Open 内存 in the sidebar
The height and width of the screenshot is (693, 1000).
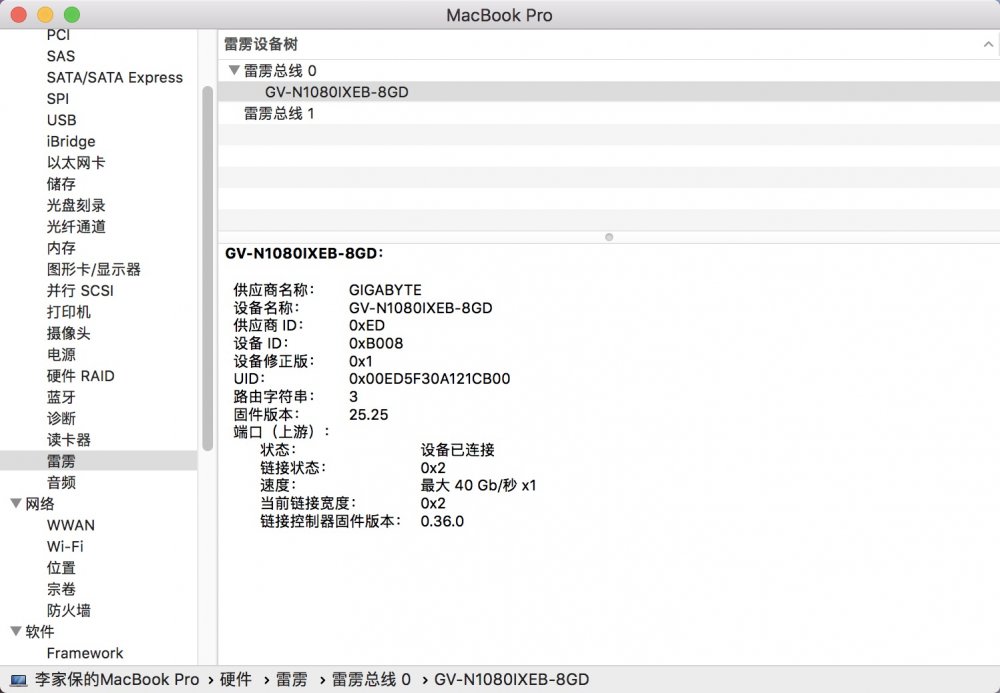coord(61,247)
